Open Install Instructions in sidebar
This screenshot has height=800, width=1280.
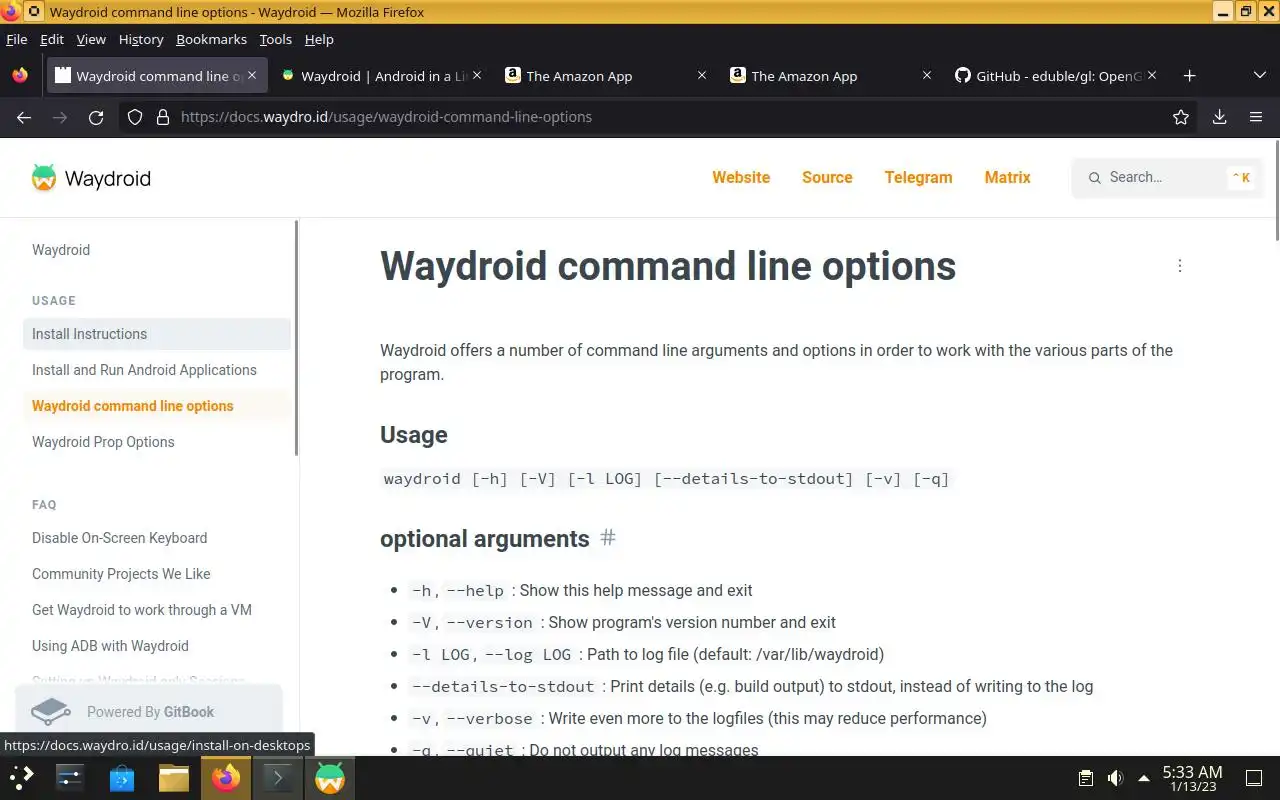tap(157, 334)
